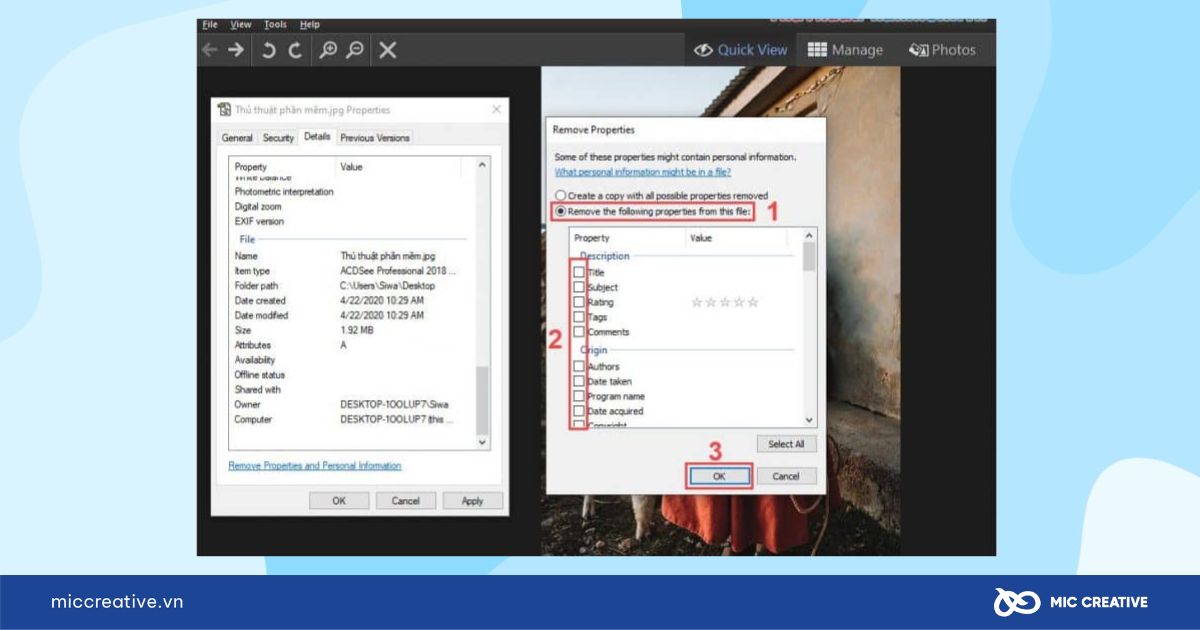
Task: Check the Date taken property checkbox
Action: 579,381
